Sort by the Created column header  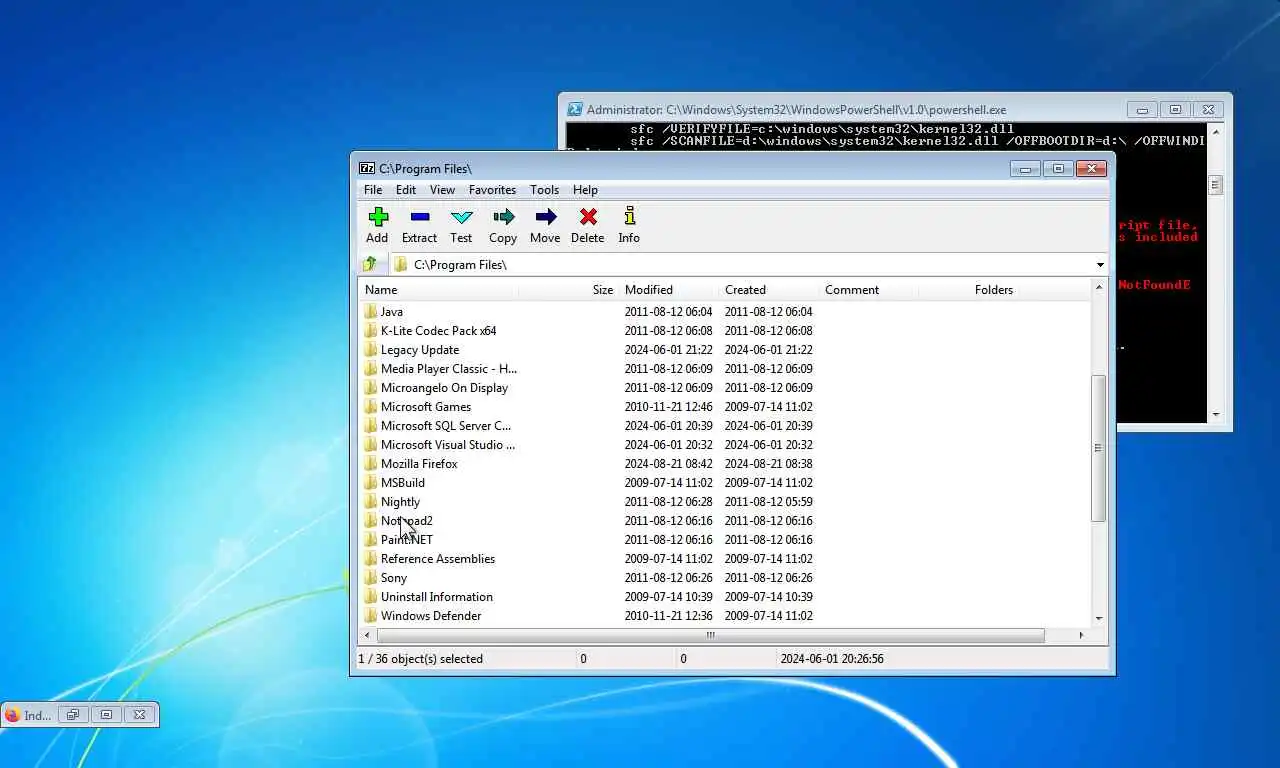click(768, 290)
